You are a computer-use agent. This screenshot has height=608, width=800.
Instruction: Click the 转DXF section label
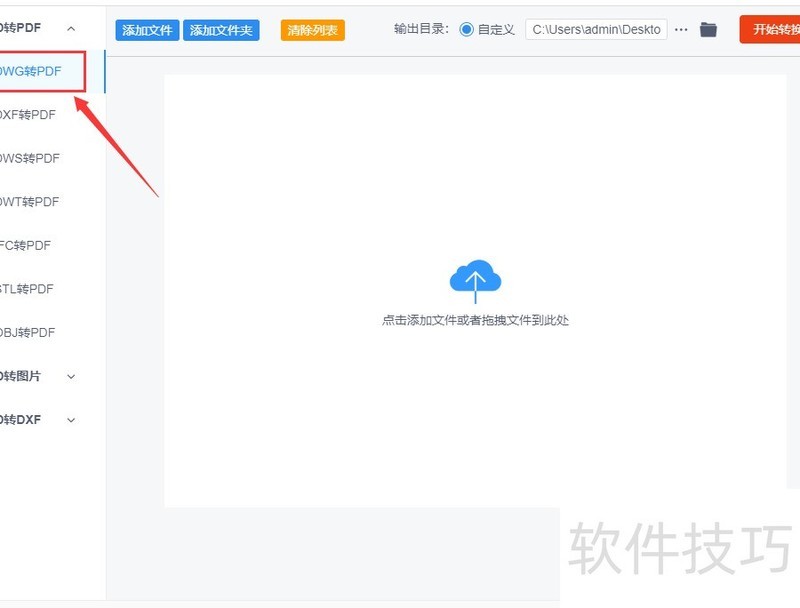pos(20,420)
